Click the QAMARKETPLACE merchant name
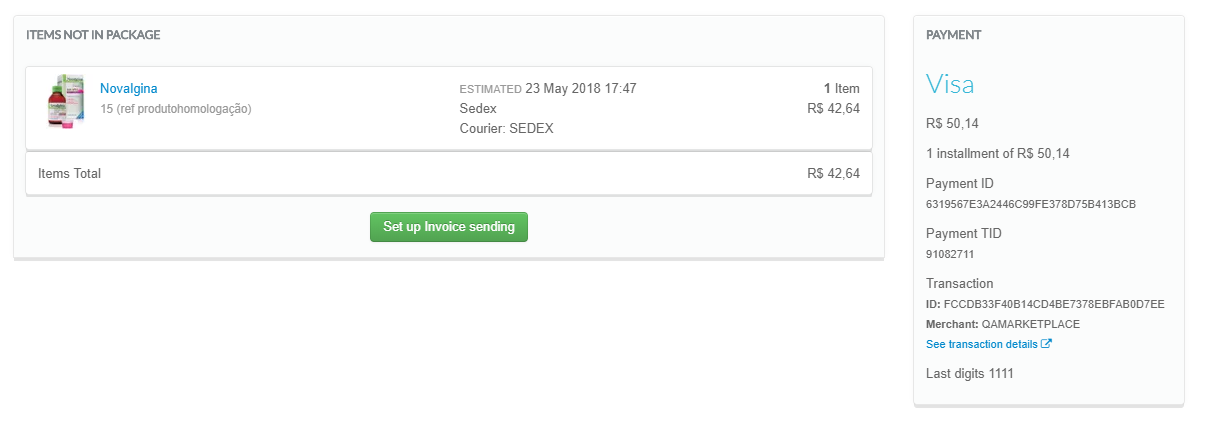1217x445 pixels. pos(1030,324)
